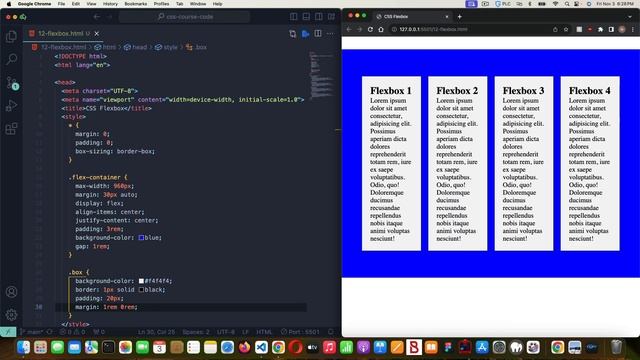Click HTML language mode in status bar
This screenshot has width=640, height=360.
pyautogui.click(x=264, y=332)
